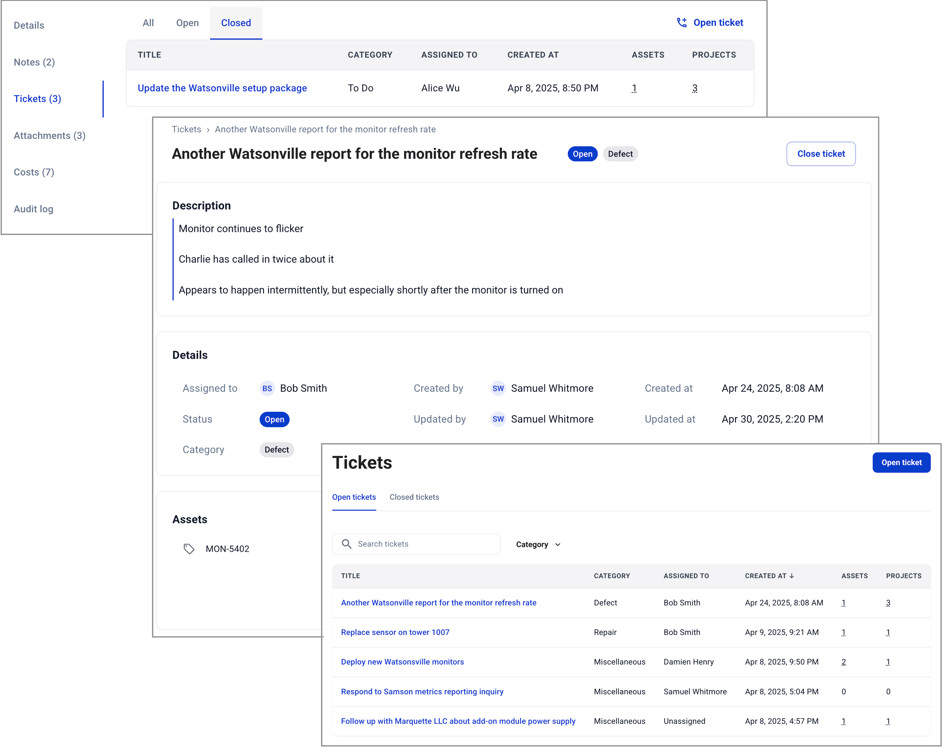
Task: Open the Audit log sidebar item
Action: click(33, 209)
